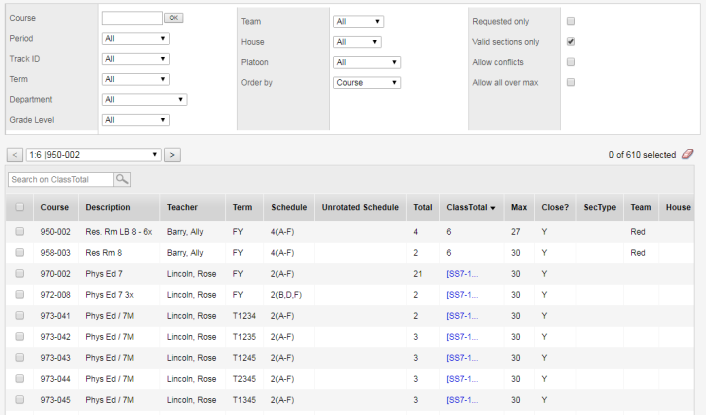The height and width of the screenshot is (415, 706).
Task: Go to next section with right arrow
Action: (172, 155)
